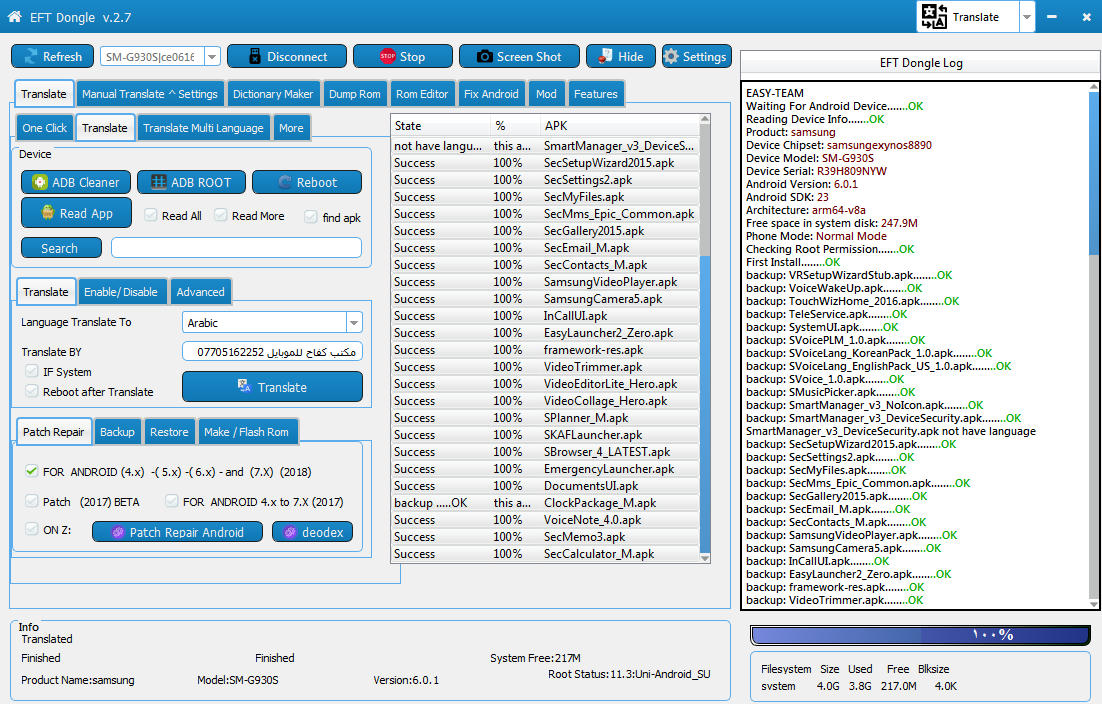
Task: Enable Patch (2017) BETA checkbox
Action: [x=31, y=501]
